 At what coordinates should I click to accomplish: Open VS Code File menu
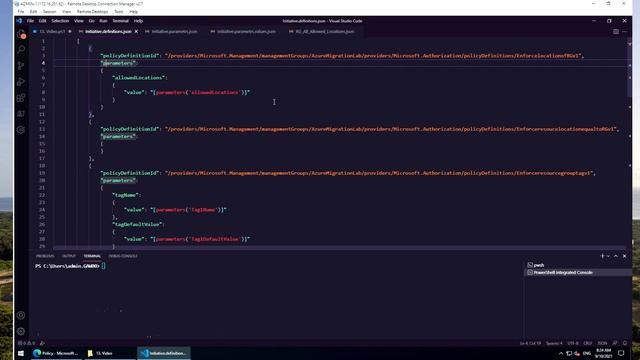[30, 21]
